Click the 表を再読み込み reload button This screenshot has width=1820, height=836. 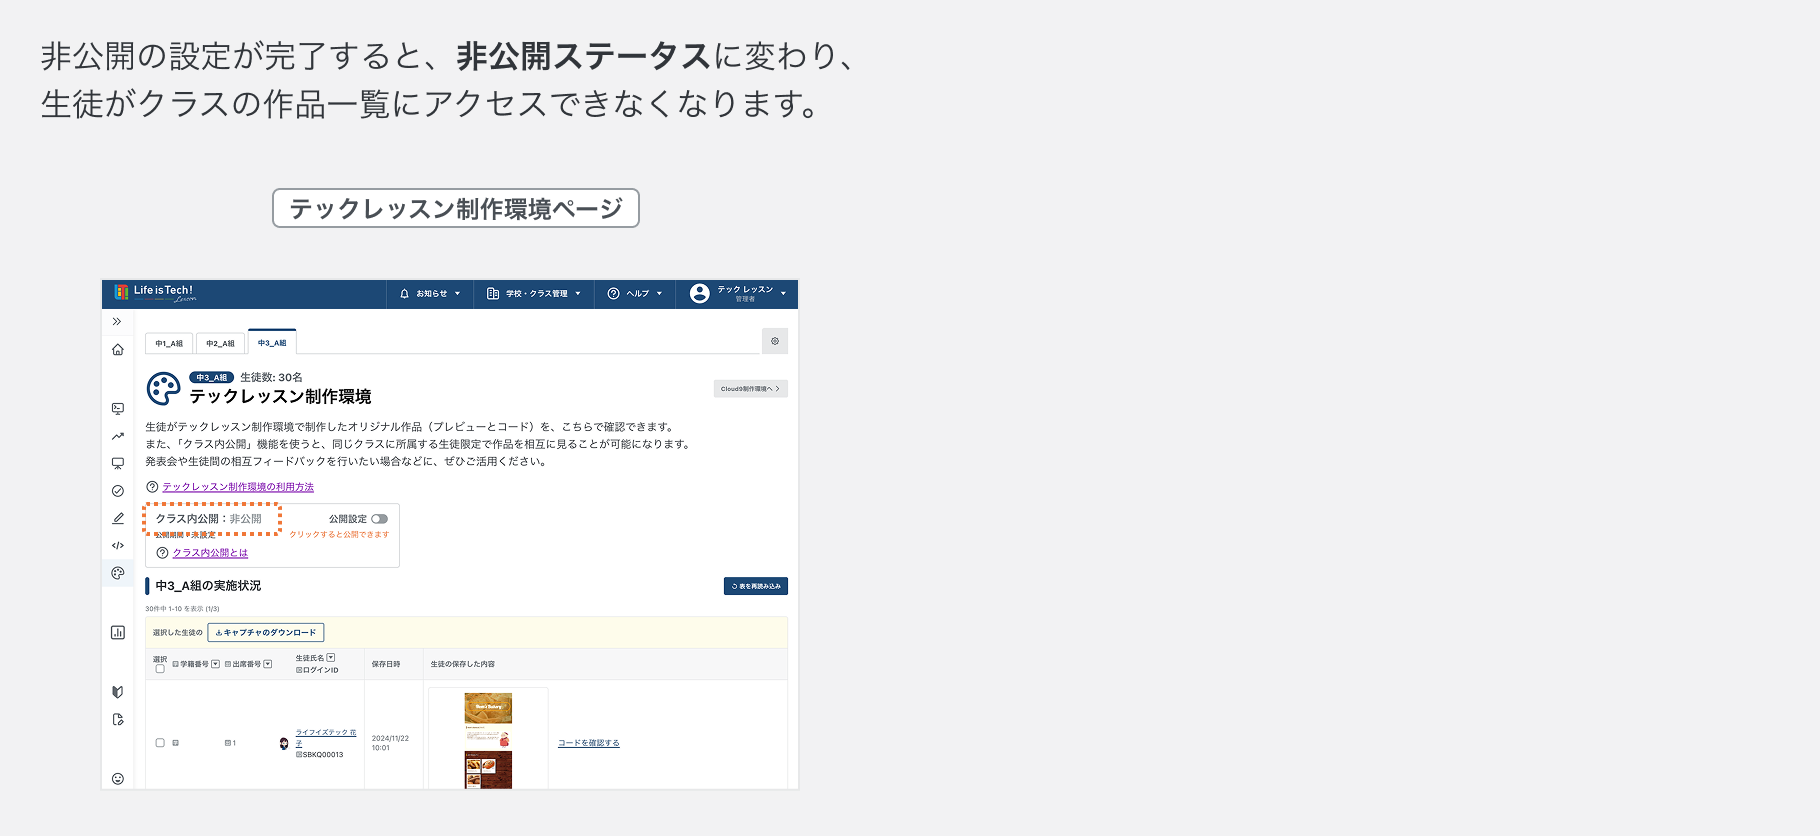pyautogui.click(x=756, y=586)
